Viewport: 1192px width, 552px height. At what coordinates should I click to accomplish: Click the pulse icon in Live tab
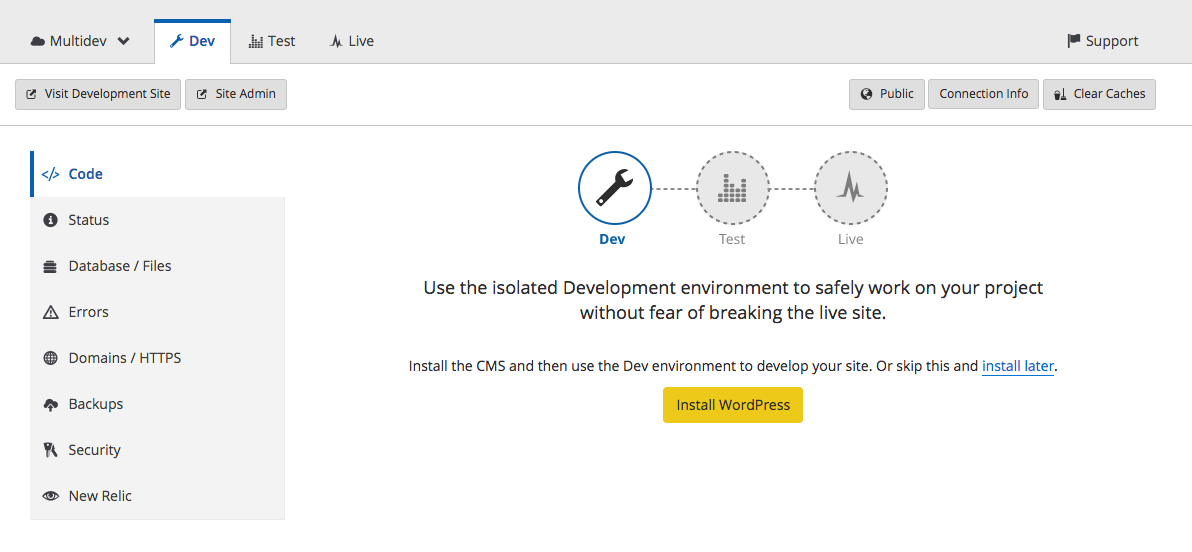(336, 41)
